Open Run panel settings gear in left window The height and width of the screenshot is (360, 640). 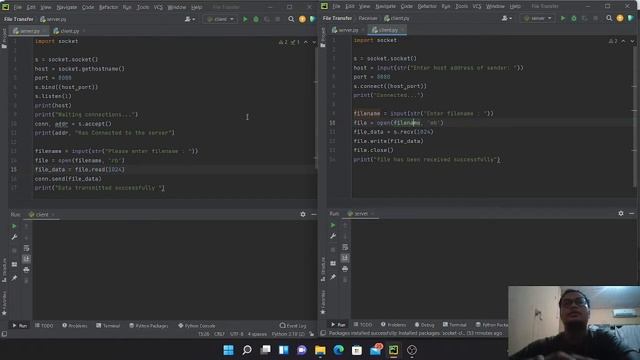coord(303,214)
